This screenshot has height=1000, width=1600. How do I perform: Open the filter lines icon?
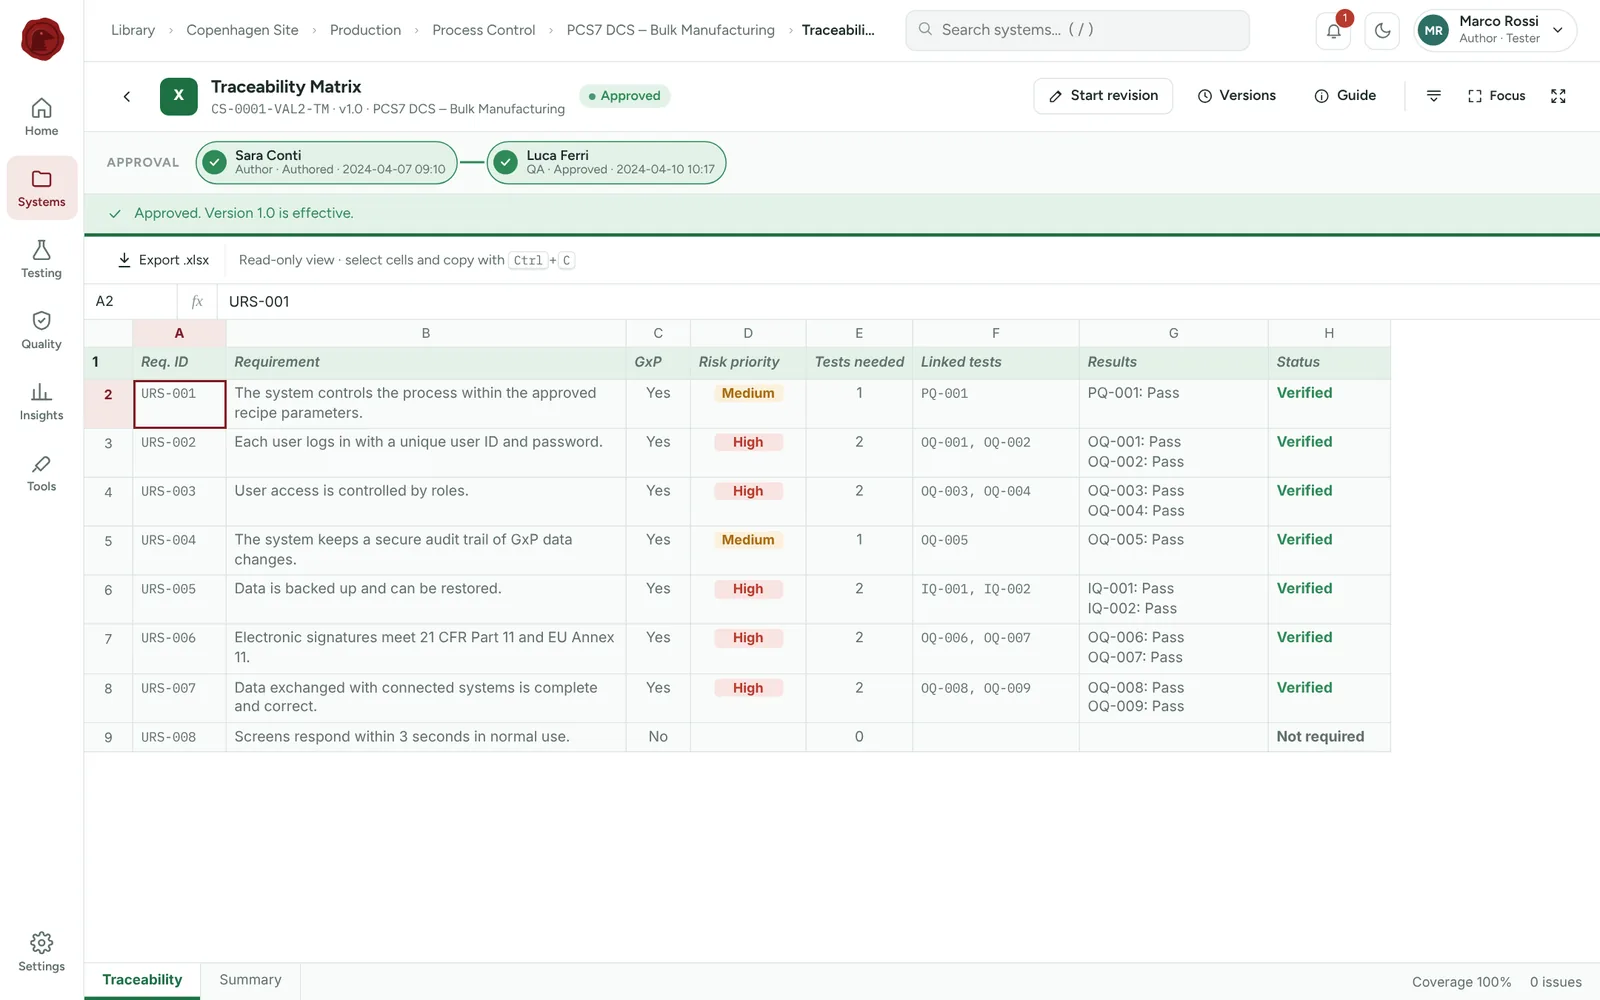(x=1433, y=96)
